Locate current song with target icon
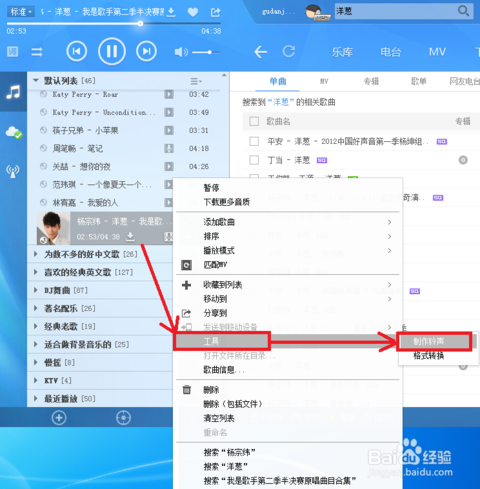 [x=123, y=418]
